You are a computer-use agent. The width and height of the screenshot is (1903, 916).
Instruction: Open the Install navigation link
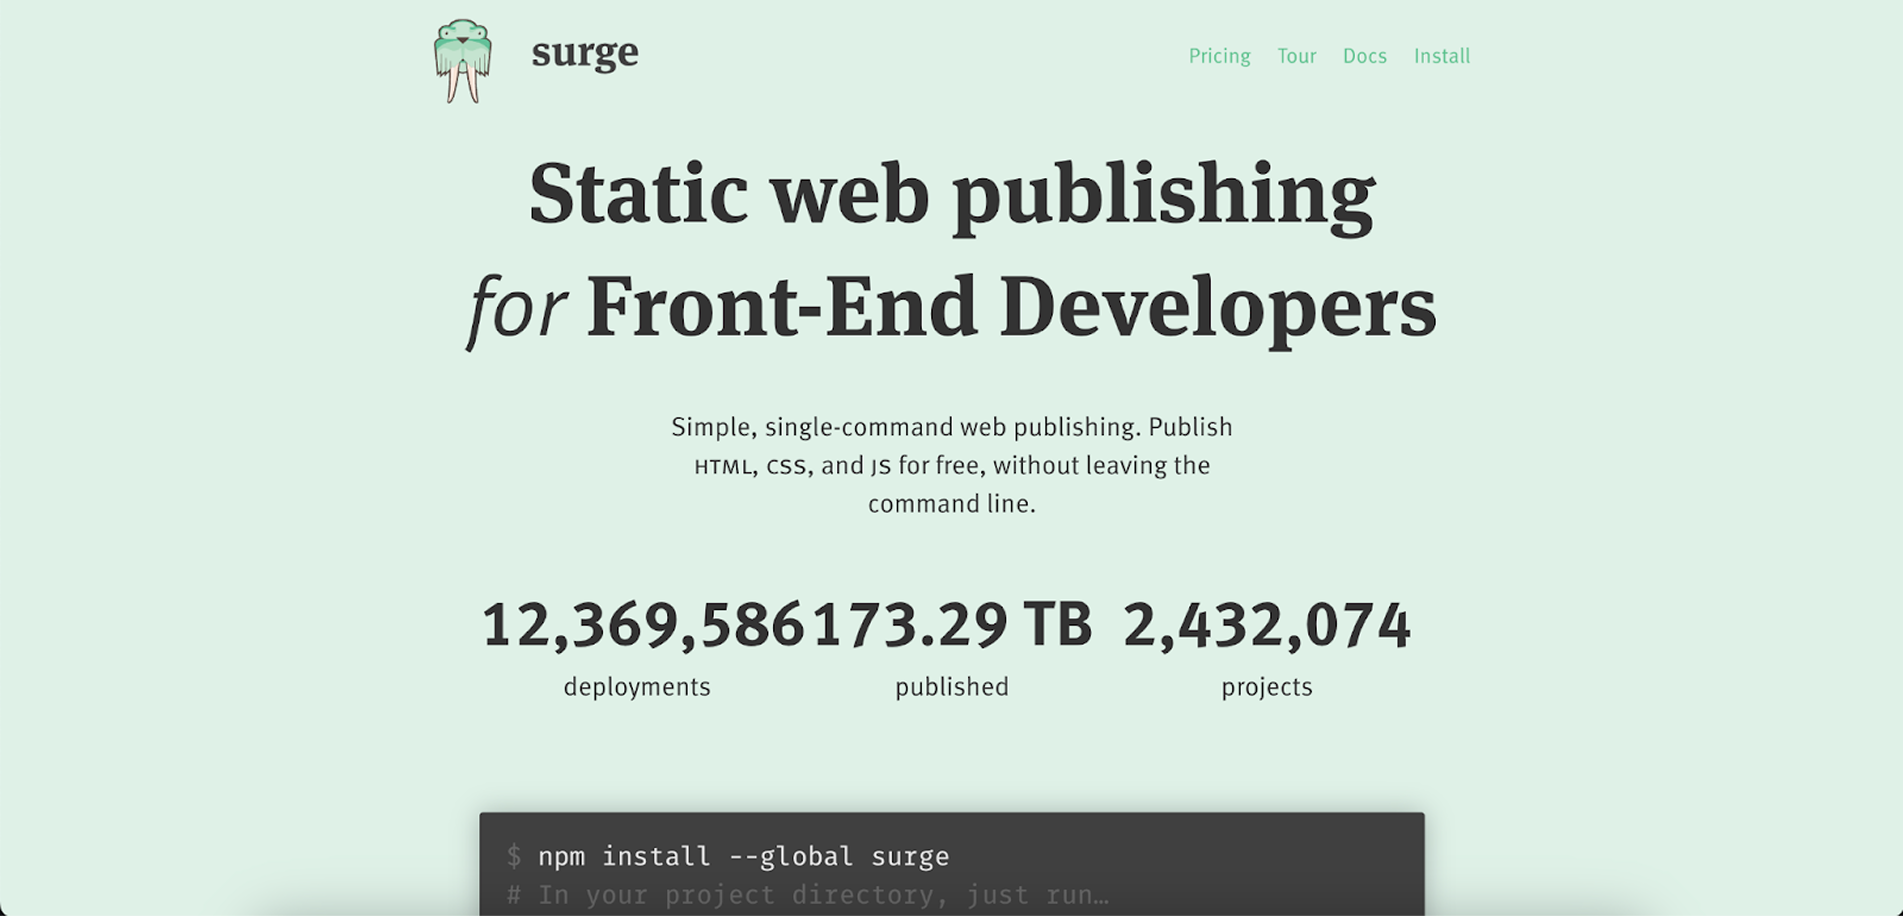pos(1441,56)
